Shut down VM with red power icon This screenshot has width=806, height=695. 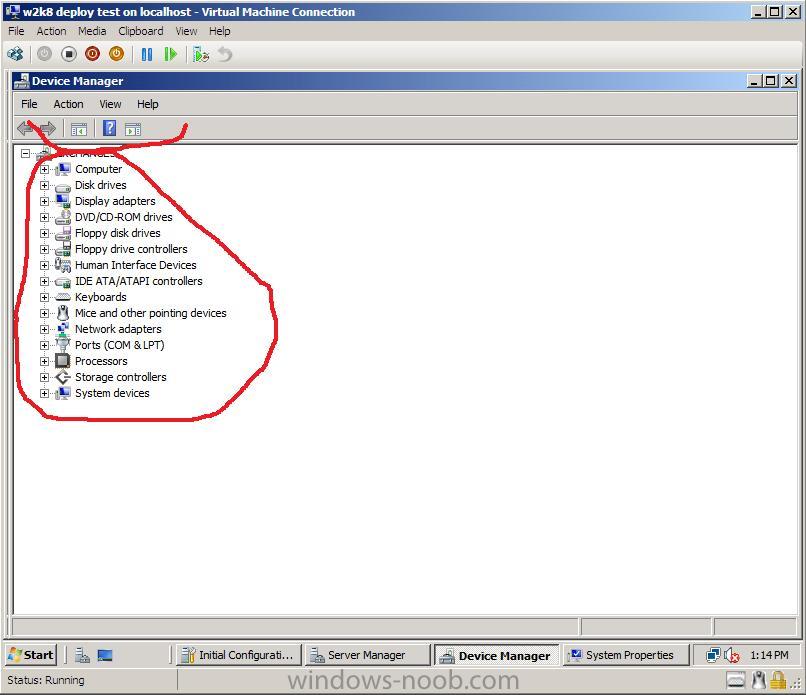[x=93, y=54]
